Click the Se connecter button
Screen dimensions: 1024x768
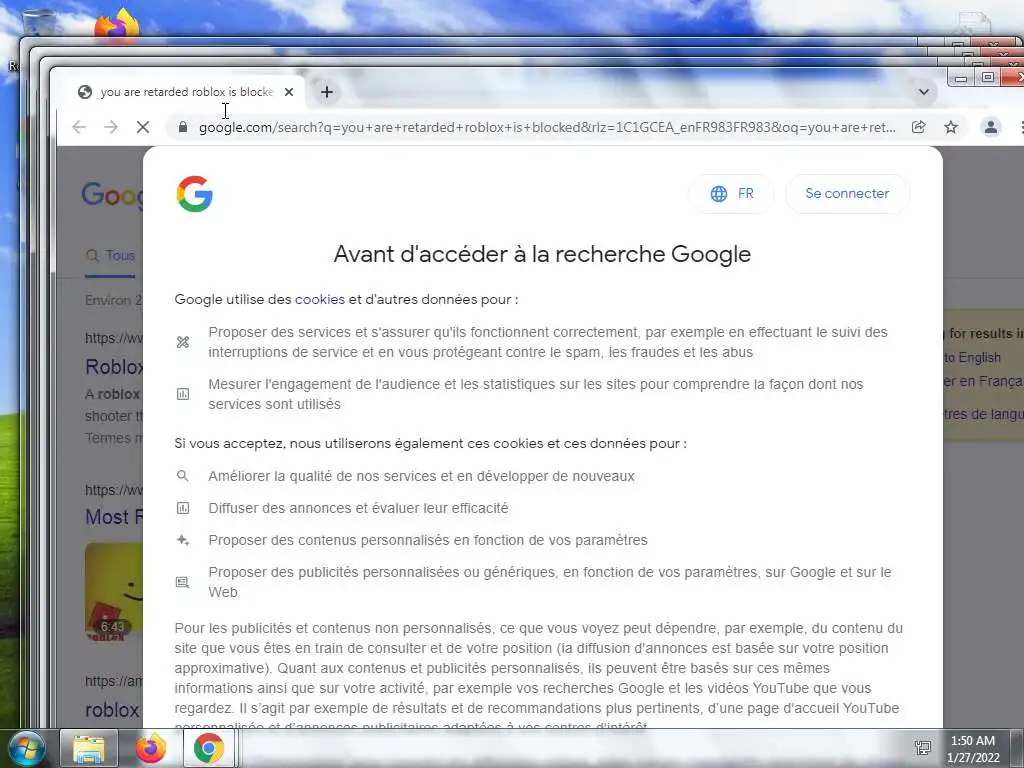click(x=847, y=193)
